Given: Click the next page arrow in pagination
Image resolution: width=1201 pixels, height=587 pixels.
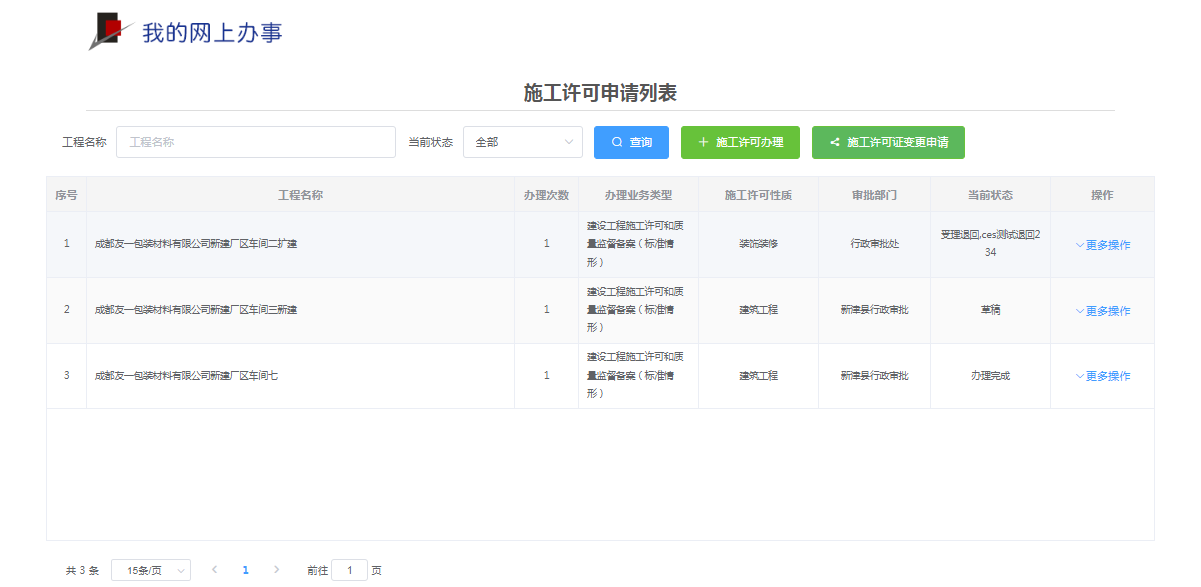Looking at the screenshot, I should click(276, 569).
